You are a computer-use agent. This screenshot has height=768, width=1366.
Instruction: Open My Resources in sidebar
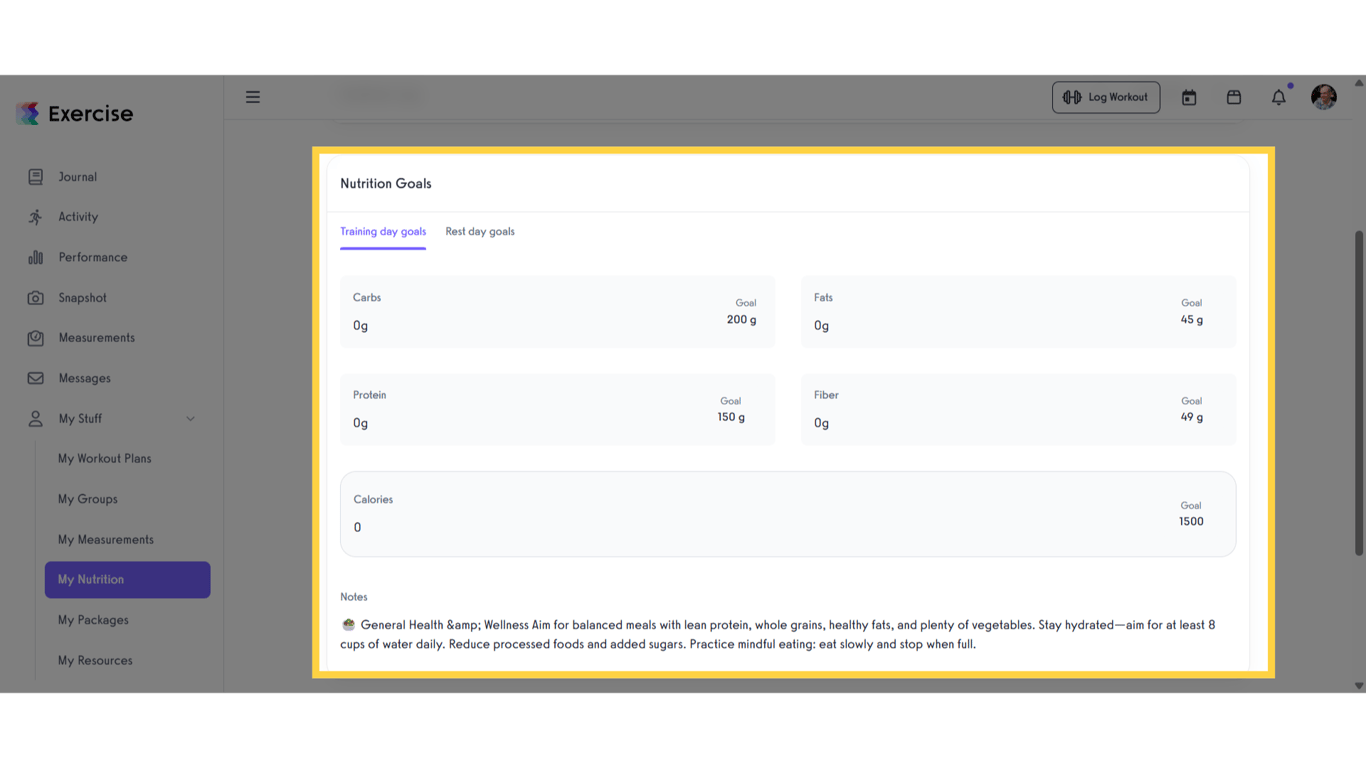coord(95,661)
